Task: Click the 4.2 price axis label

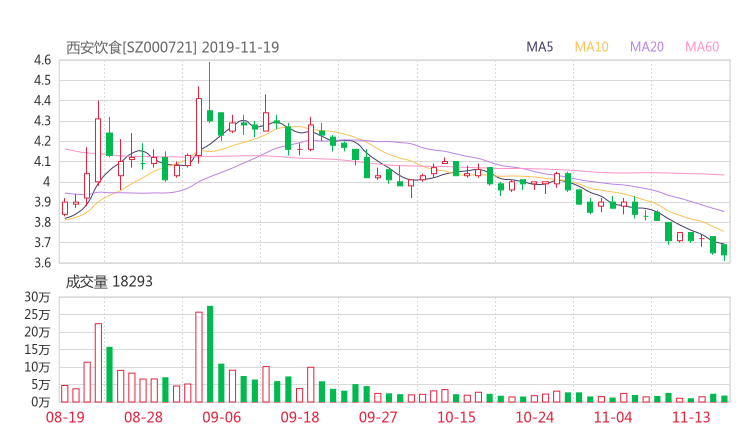Action: [x=42, y=141]
